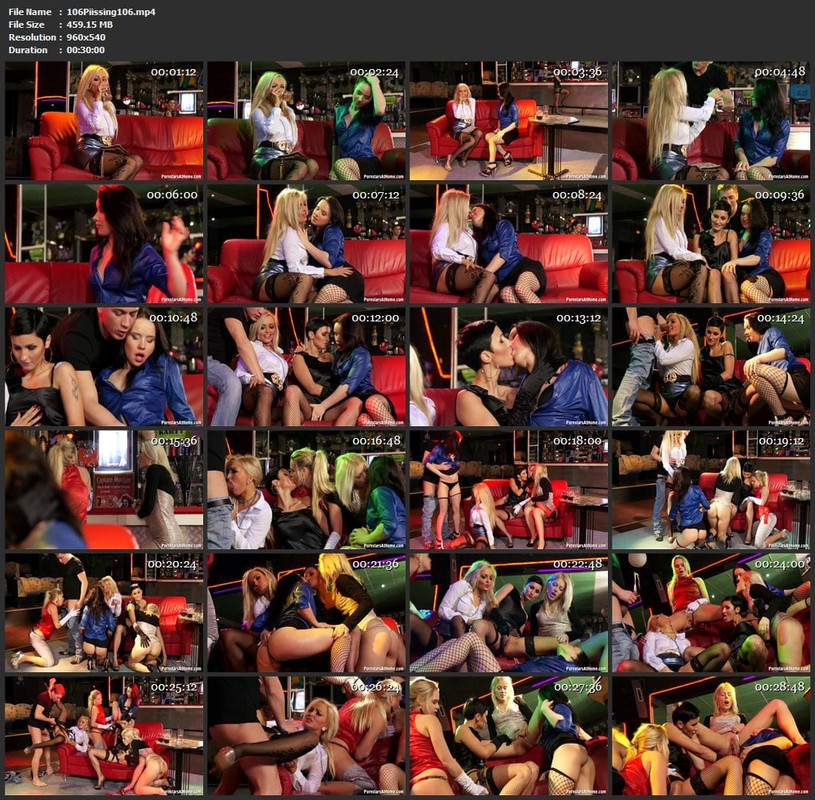Select the preview frame at 00:15:36

(x=104, y=490)
